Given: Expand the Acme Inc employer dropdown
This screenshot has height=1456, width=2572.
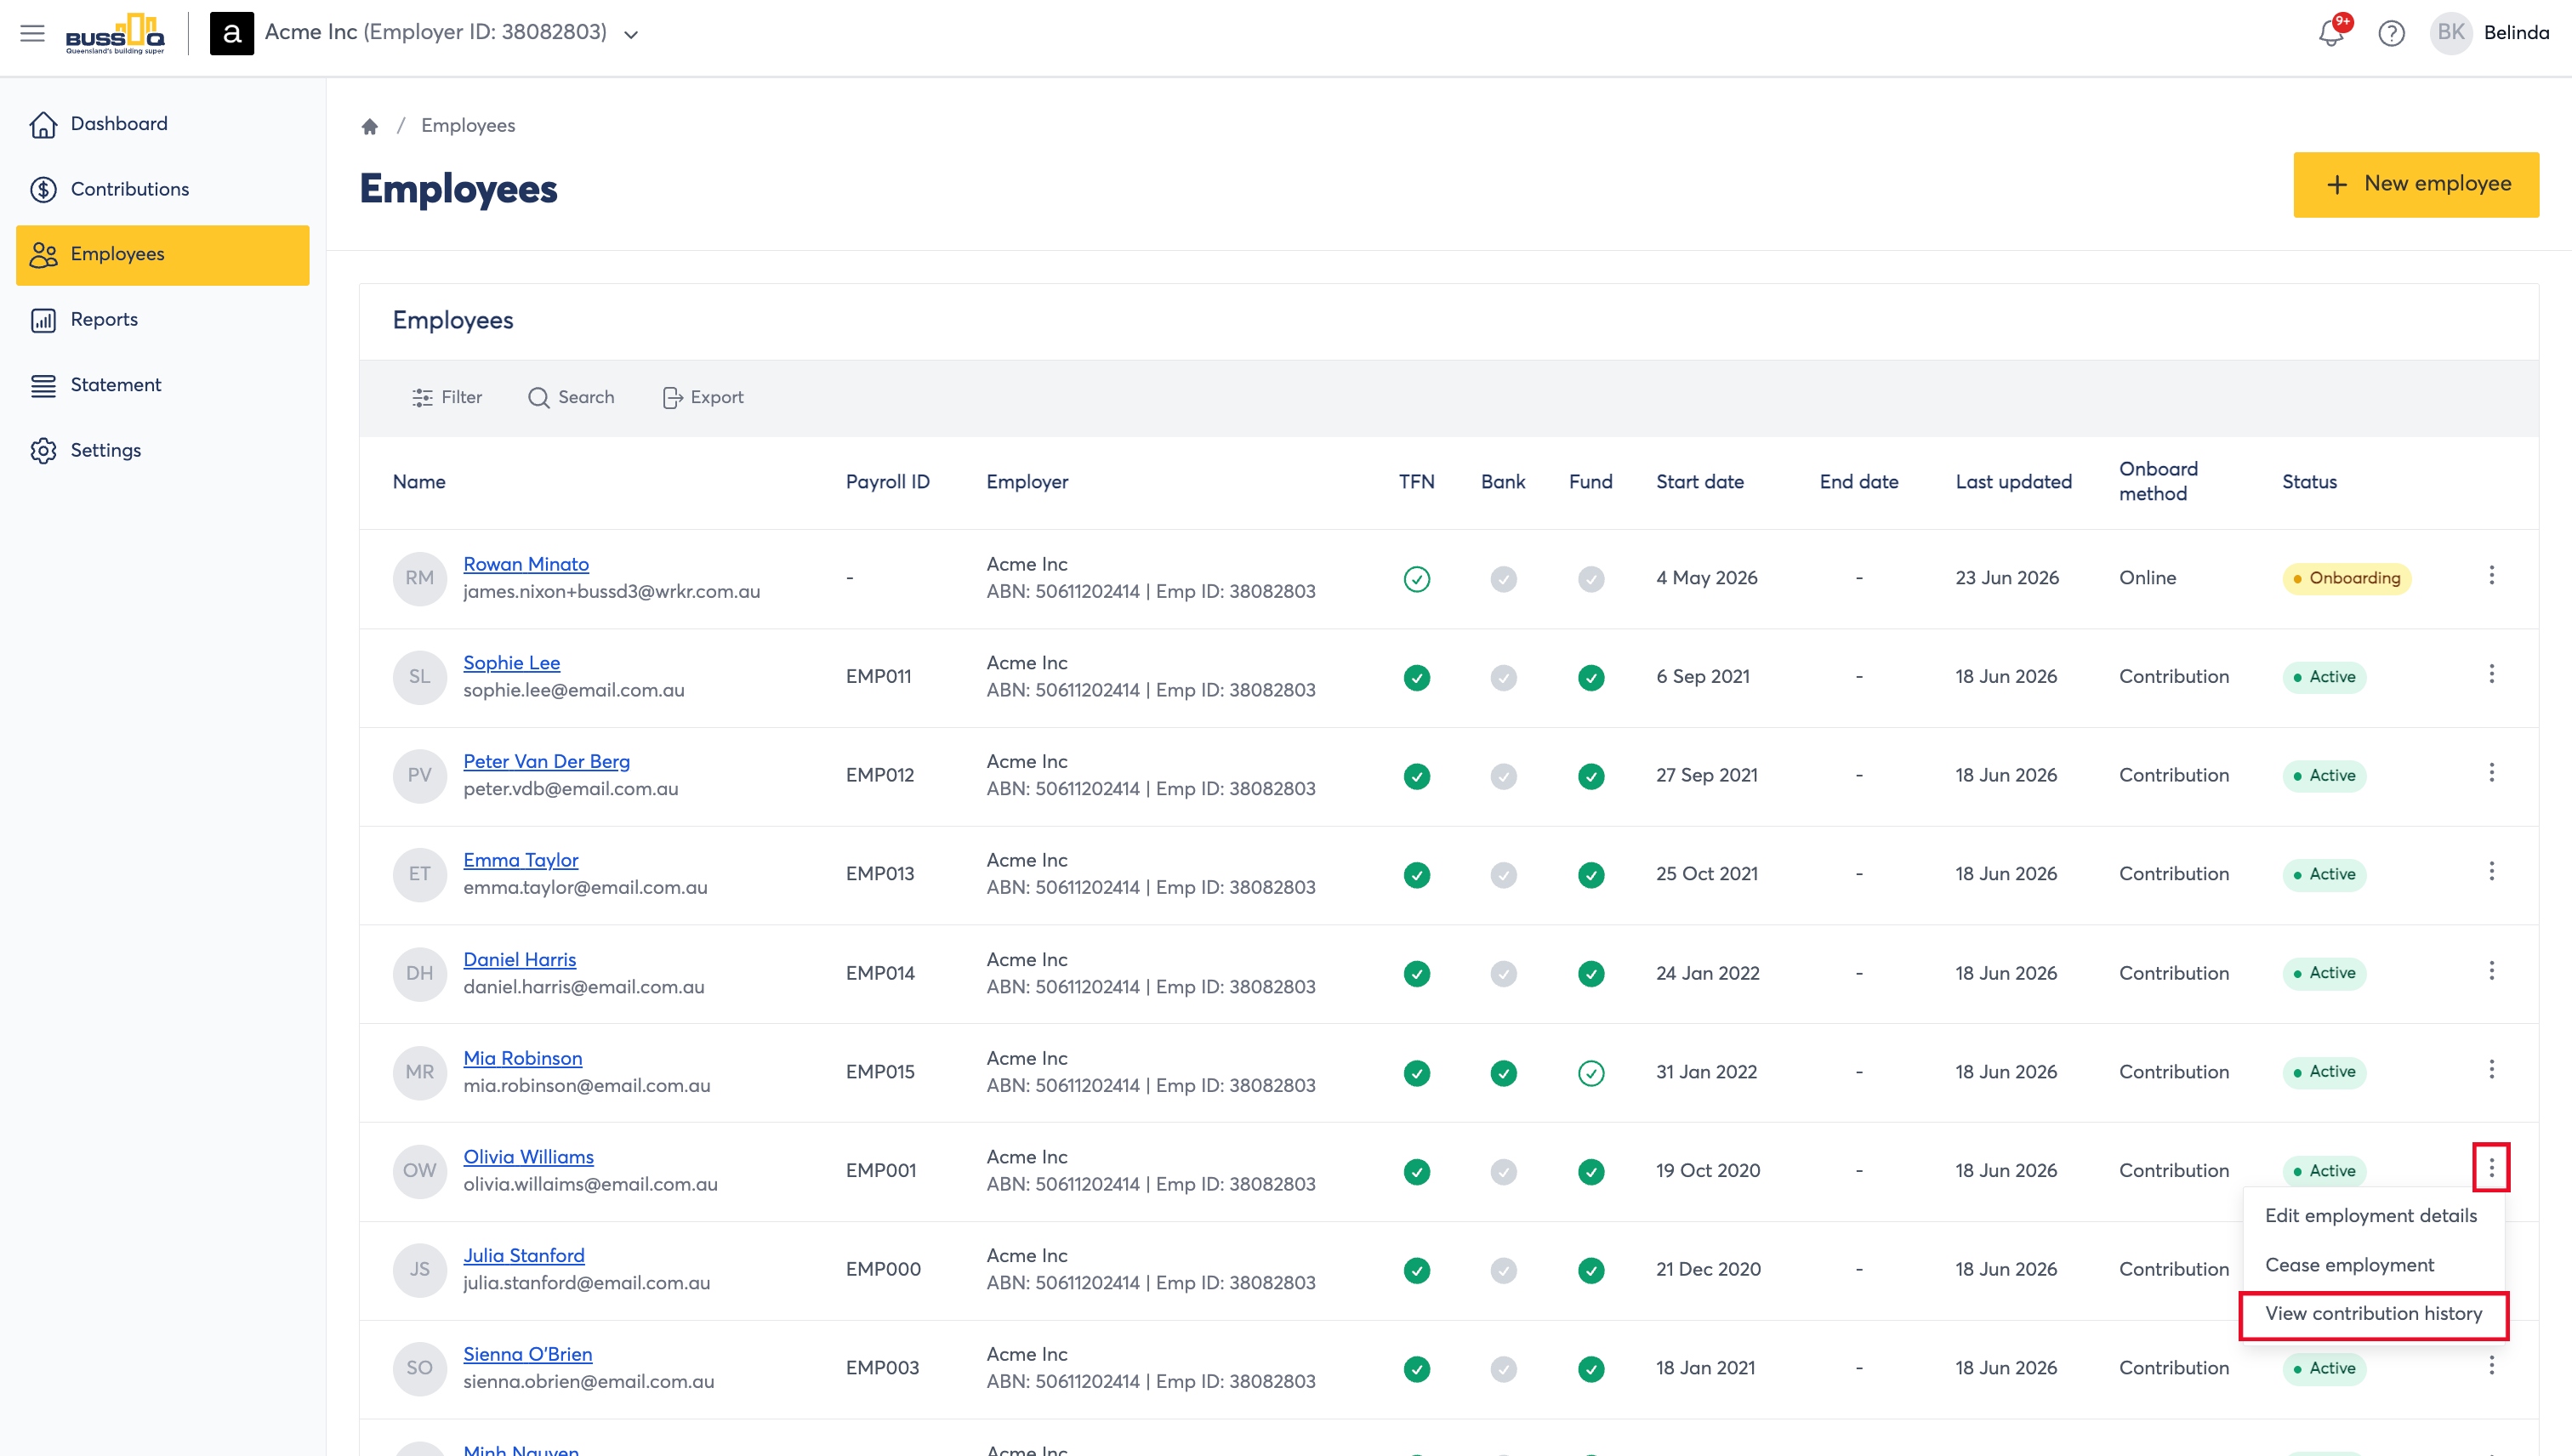Looking at the screenshot, I should [x=631, y=34].
